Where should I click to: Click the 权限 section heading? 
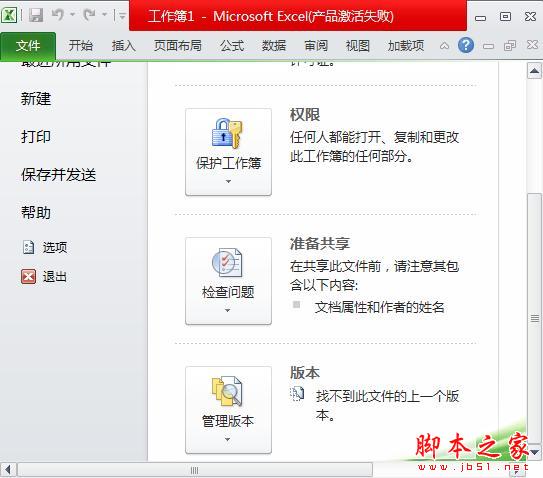(305, 115)
